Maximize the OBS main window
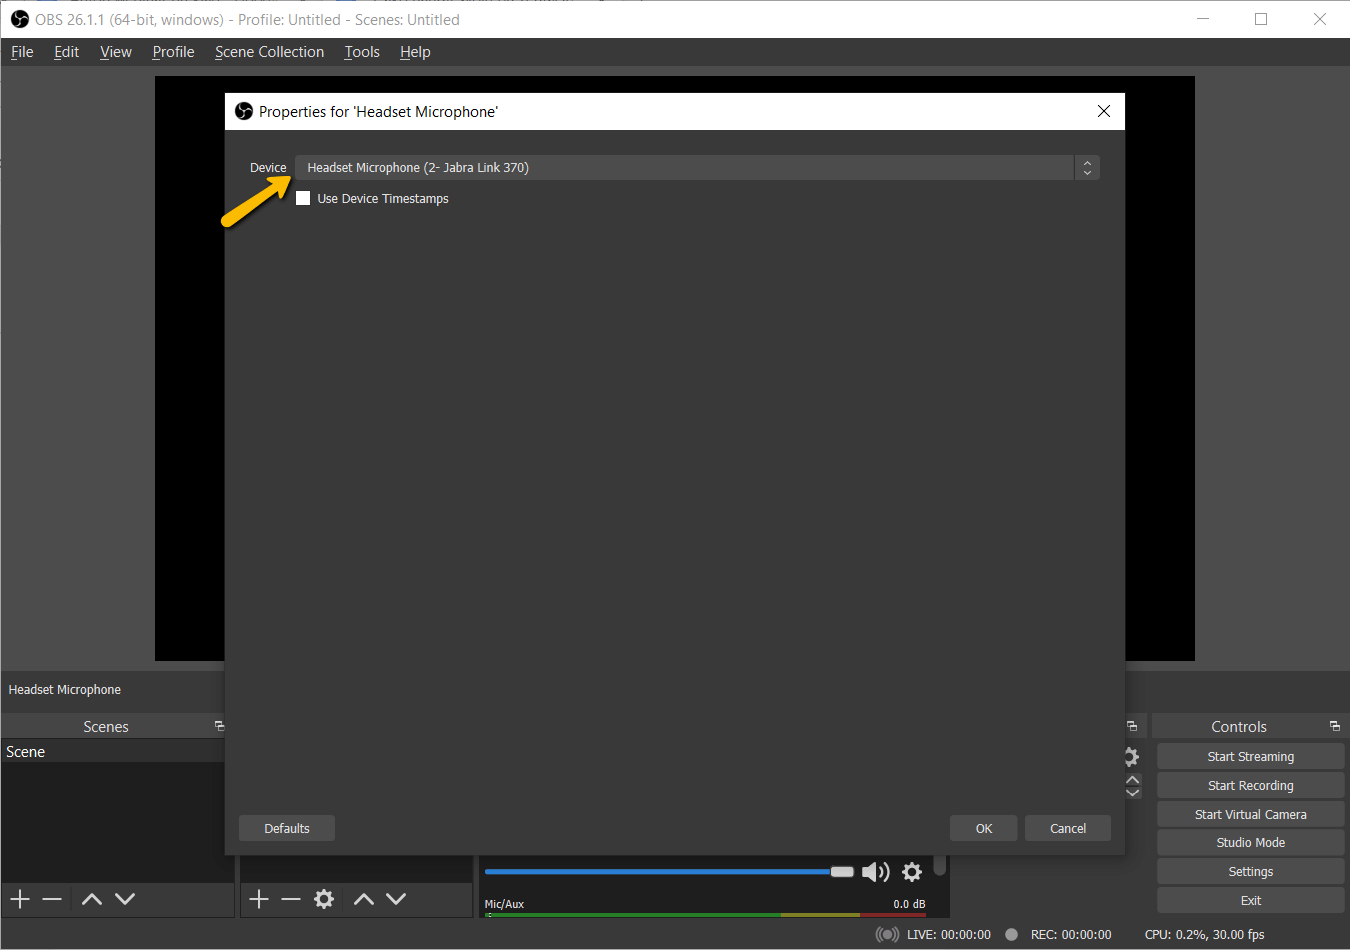The image size is (1350, 950). coord(1261,19)
